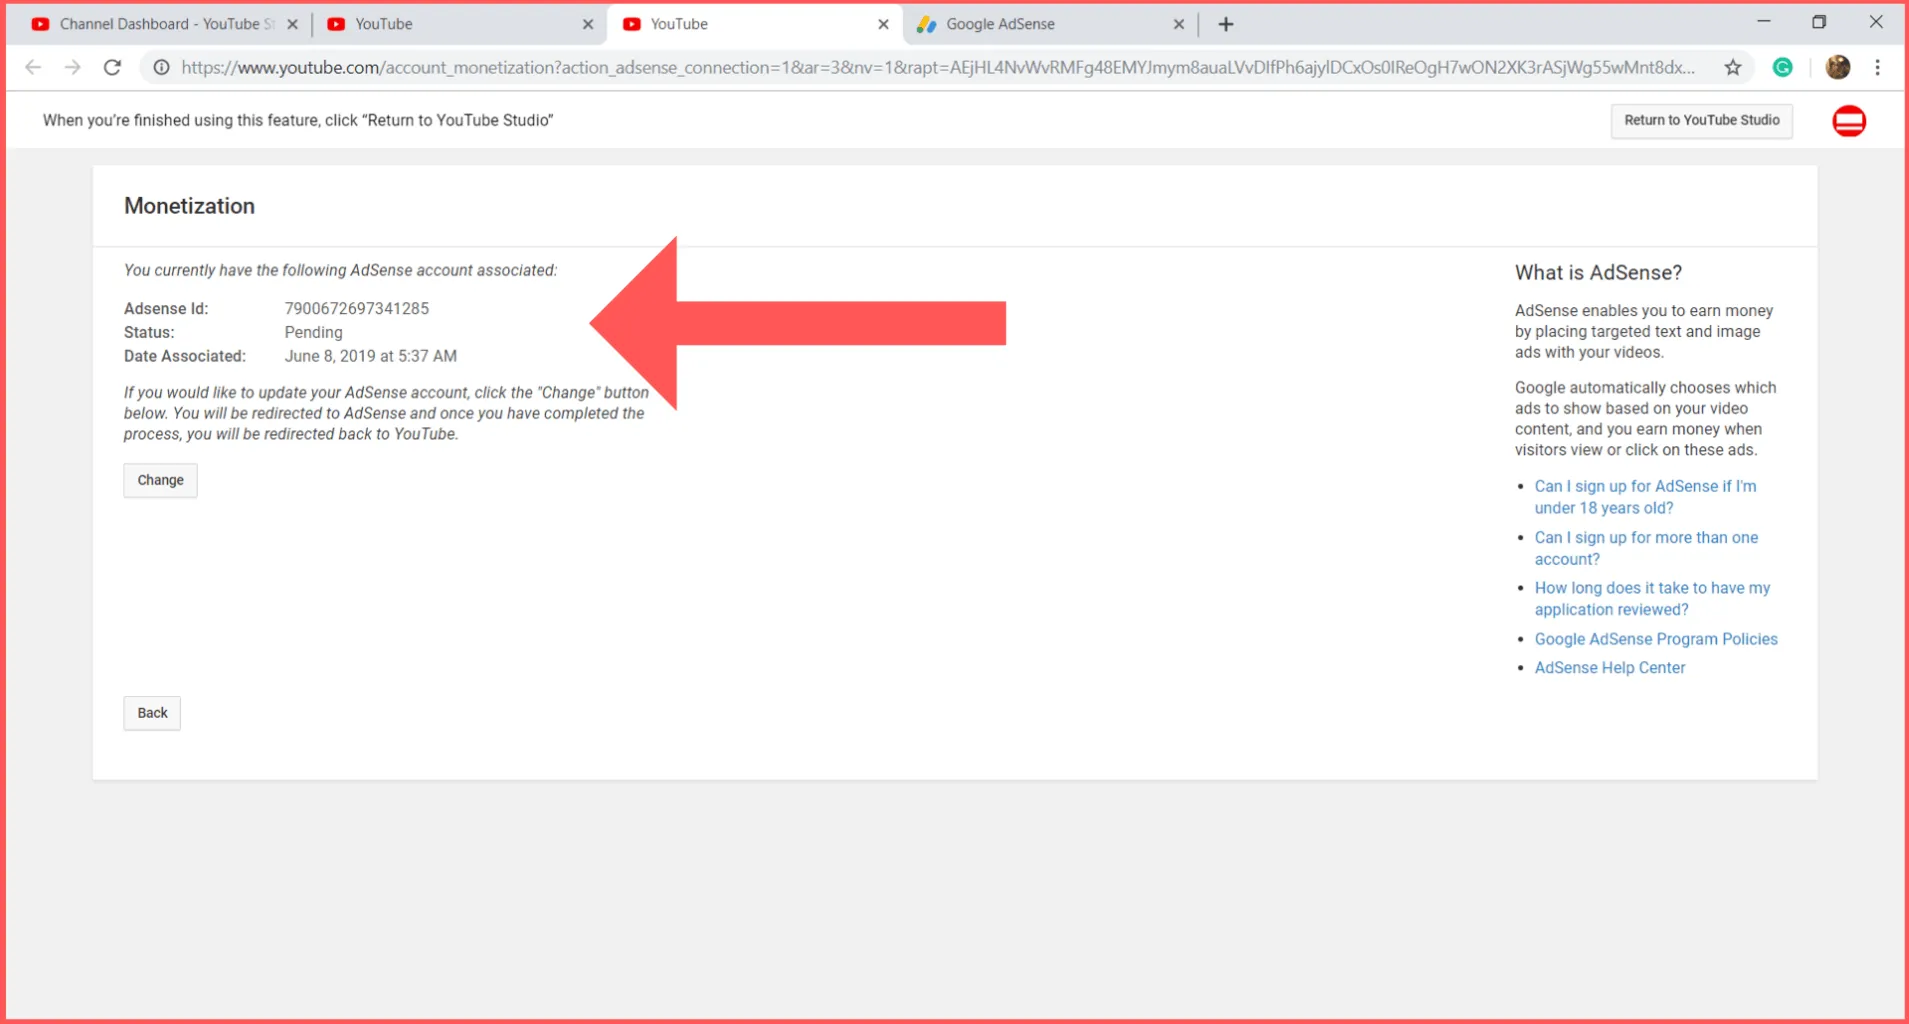1909x1024 pixels.
Task: Open a new browser tab
Action: pos(1226,24)
